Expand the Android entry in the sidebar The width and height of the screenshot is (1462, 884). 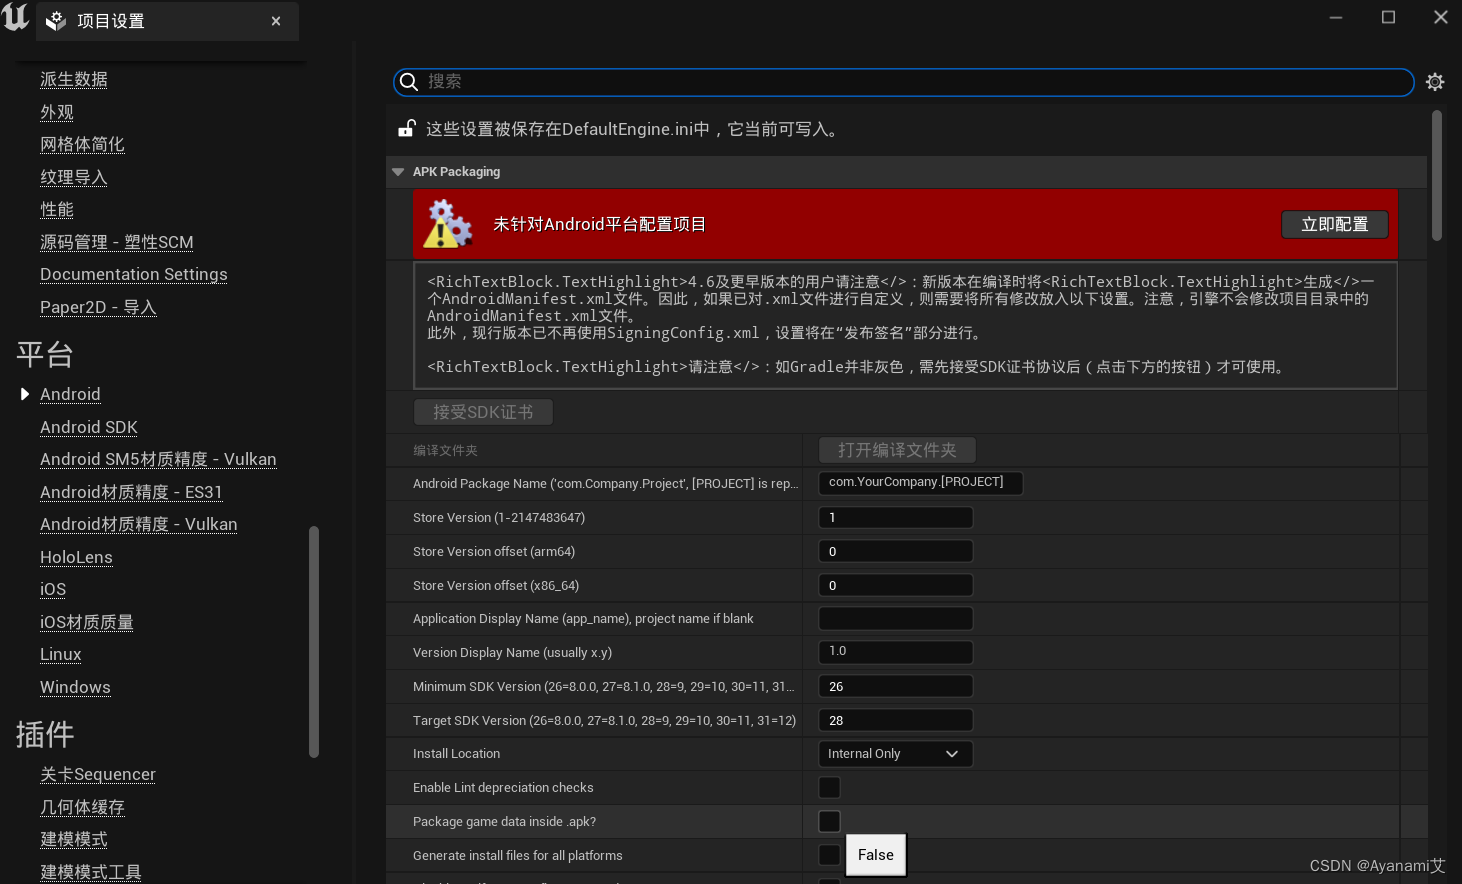click(25, 394)
